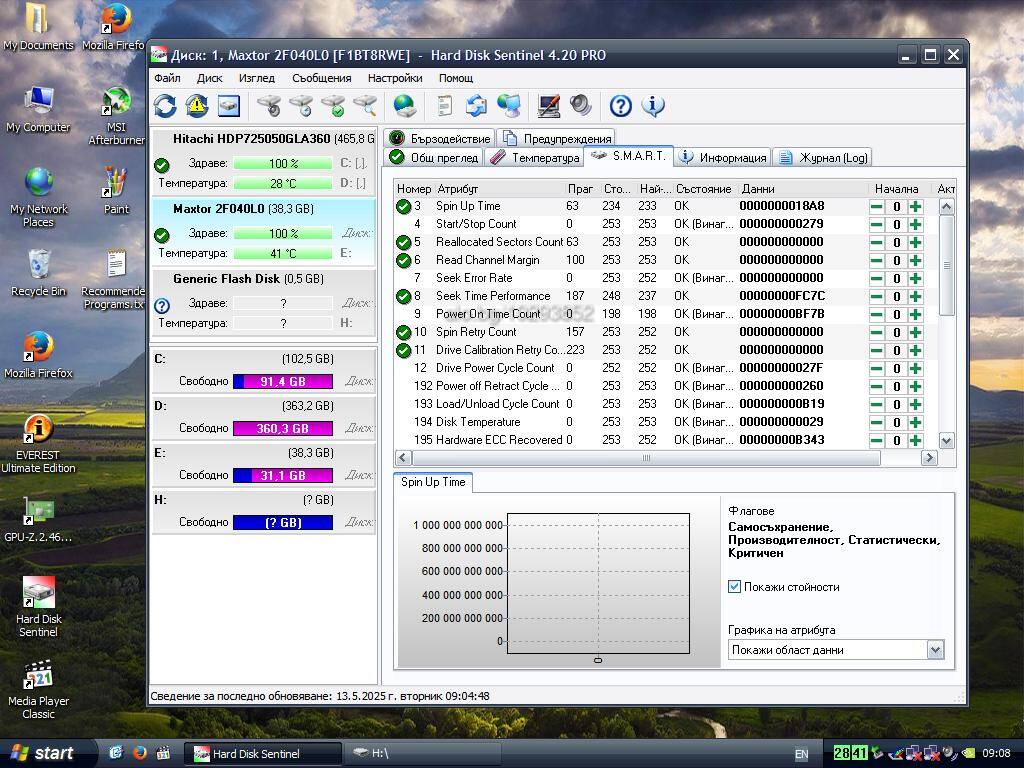Click the SMART list scroll right arrow
The image size is (1024, 768).
pos(929,458)
